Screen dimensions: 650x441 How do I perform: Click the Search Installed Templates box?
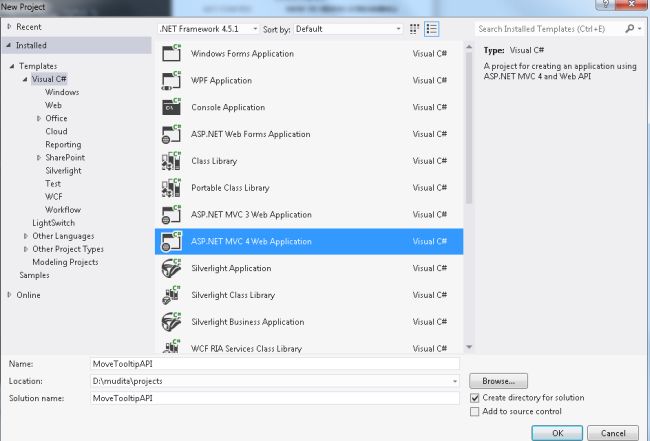click(x=549, y=29)
